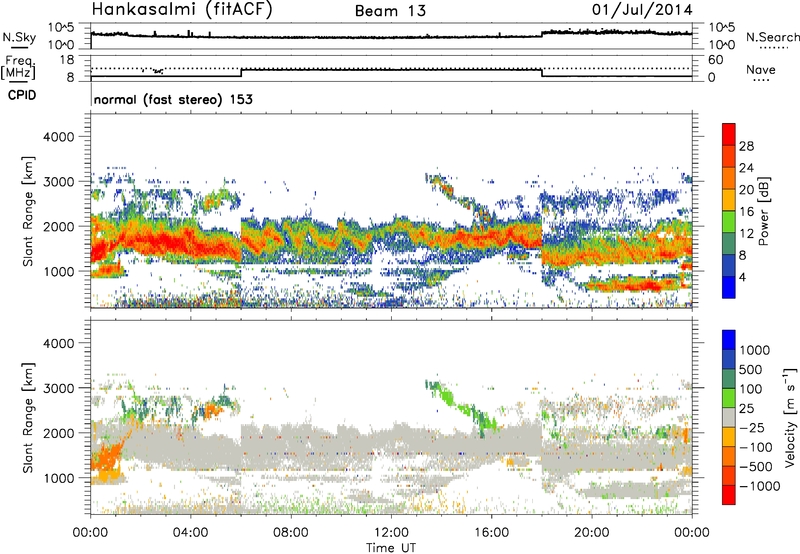
Task: Click the '08:00' time tick label
Action: pos(291,533)
